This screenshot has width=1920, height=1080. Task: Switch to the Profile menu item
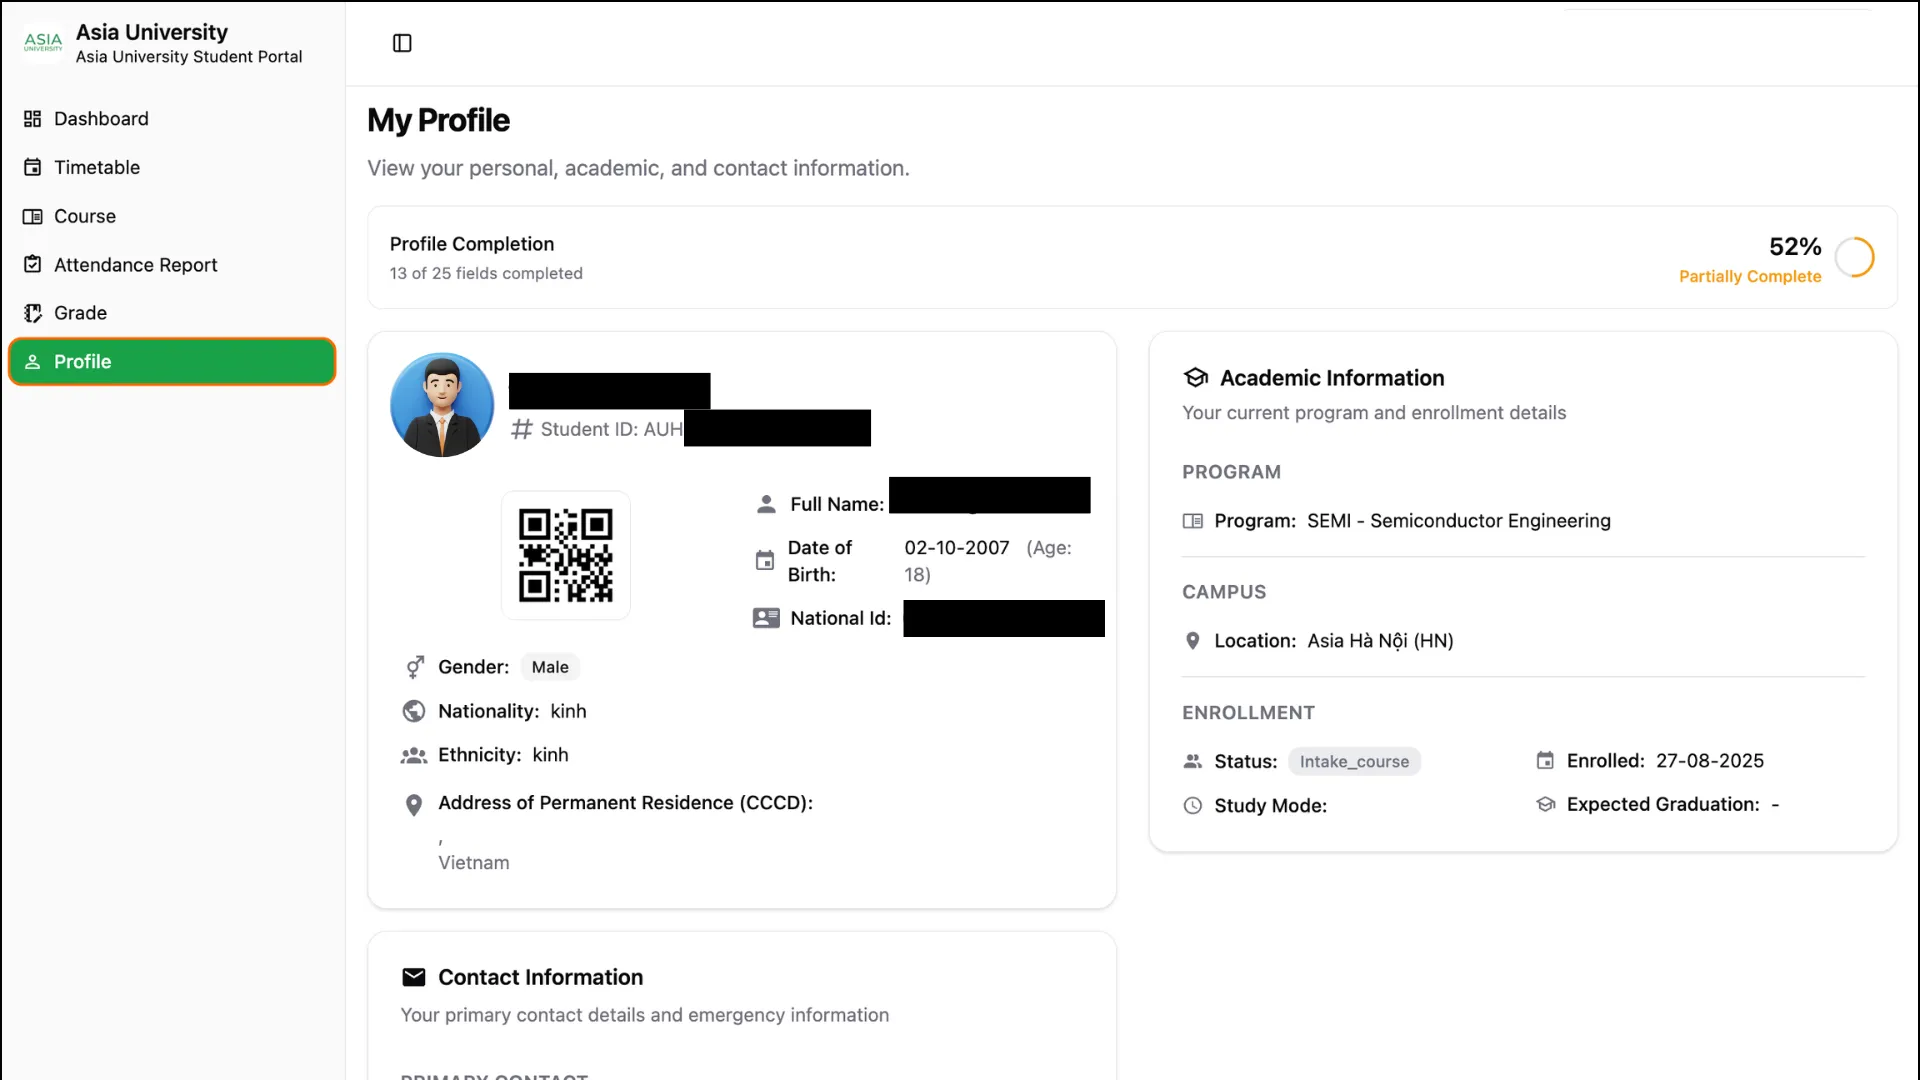click(84, 361)
